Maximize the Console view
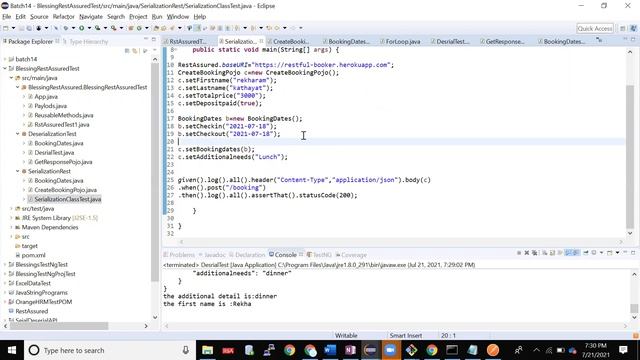Screen dimensions: 640x360 [x=633, y=253]
